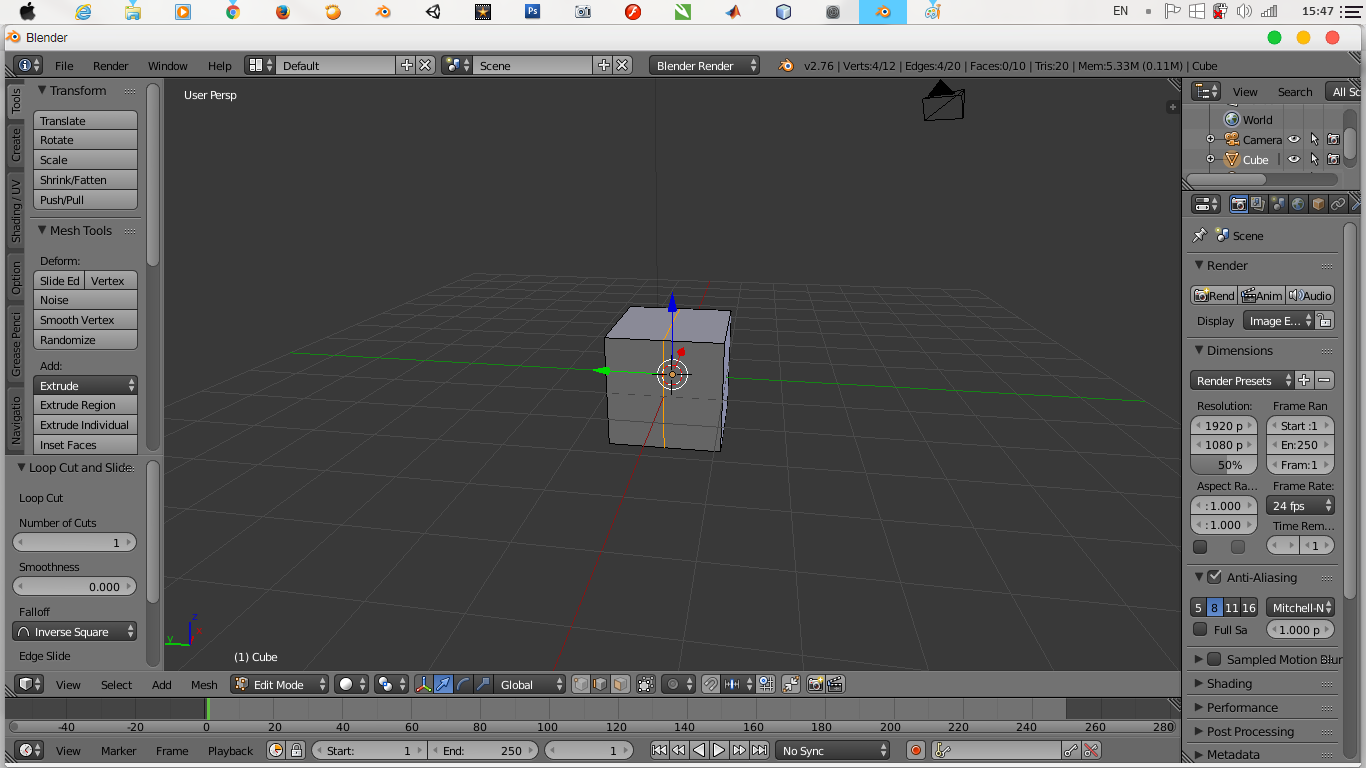Select the Scene properties tab
Viewport: 1366px width, 768px height.
[x=1278, y=203]
